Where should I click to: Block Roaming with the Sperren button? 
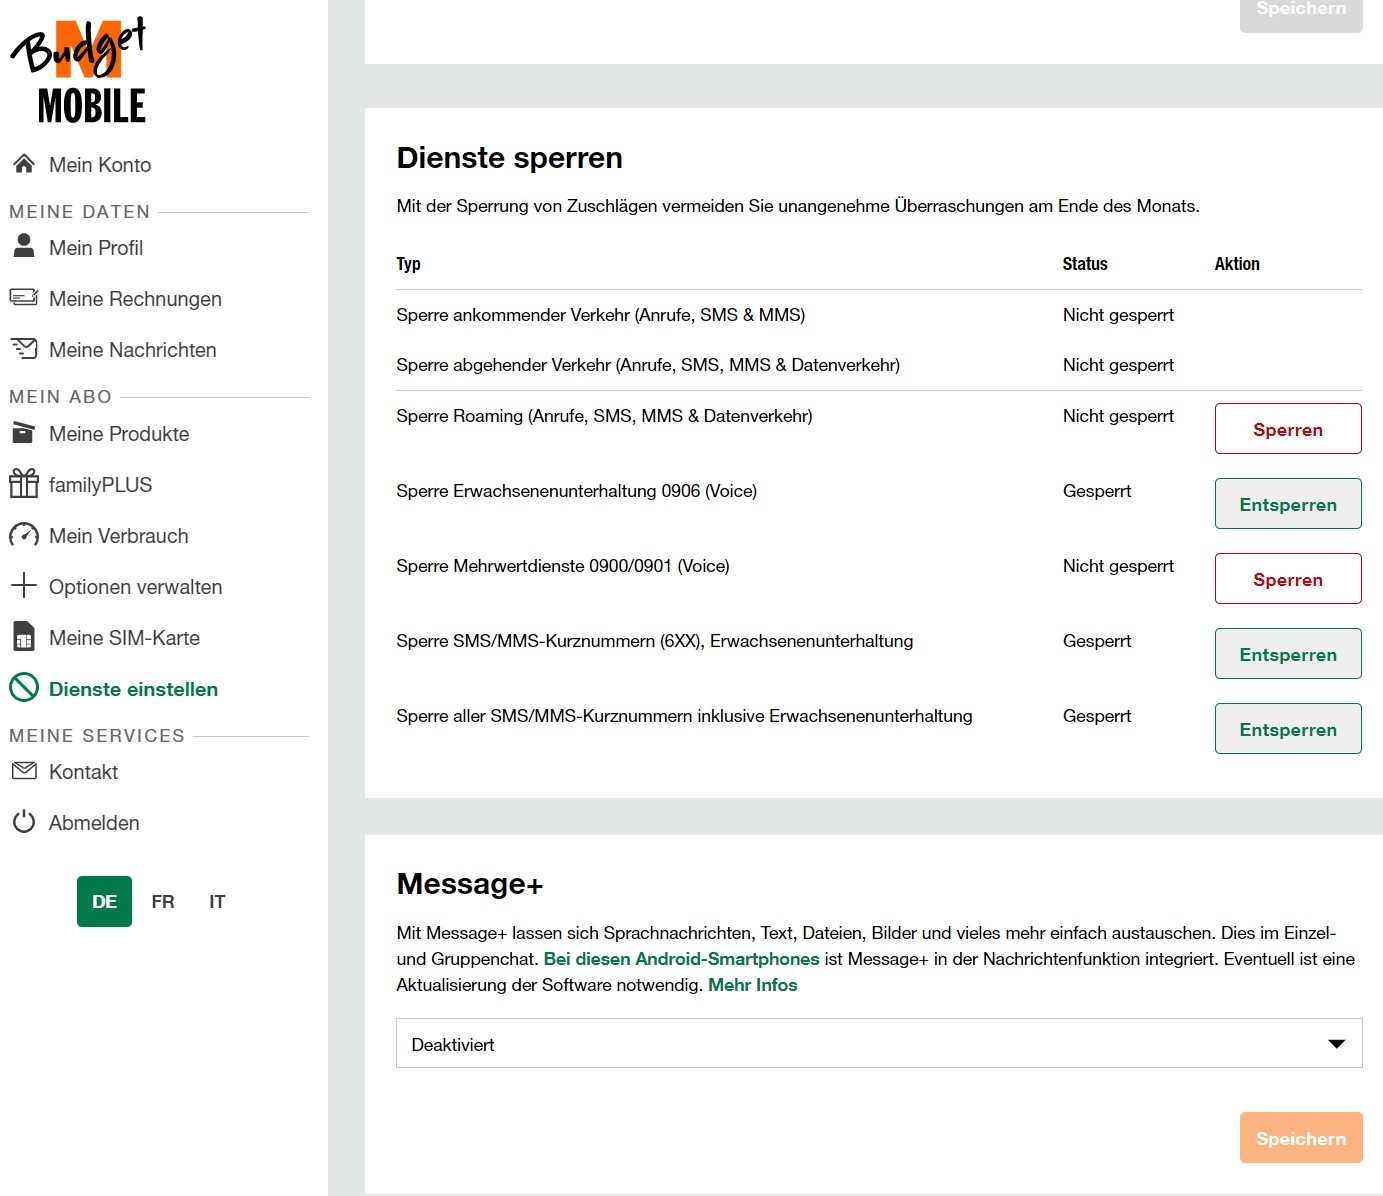[x=1287, y=429]
